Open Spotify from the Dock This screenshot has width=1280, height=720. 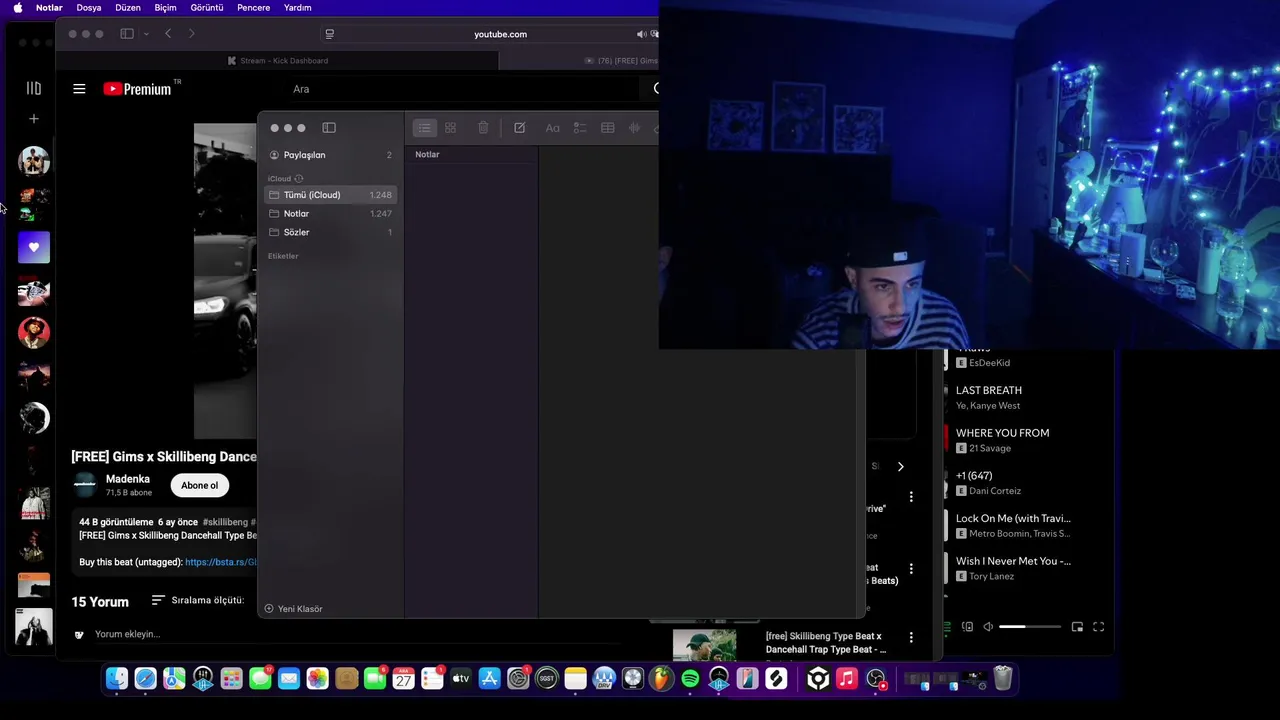690,679
